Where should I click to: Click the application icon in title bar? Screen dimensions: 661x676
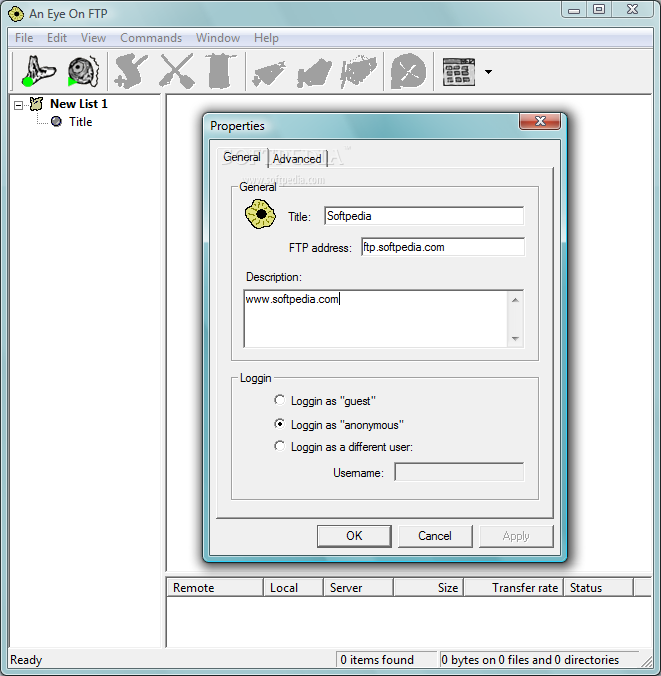point(16,14)
